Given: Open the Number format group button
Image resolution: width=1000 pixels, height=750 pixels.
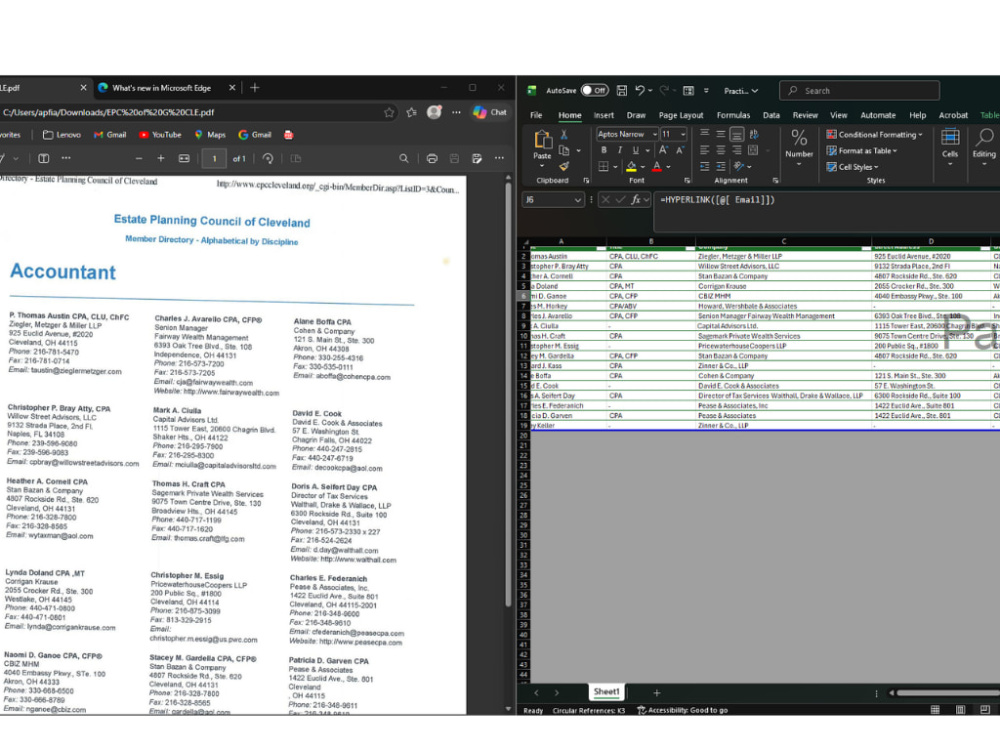Looking at the screenshot, I should pyautogui.click(x=799, y=148).
